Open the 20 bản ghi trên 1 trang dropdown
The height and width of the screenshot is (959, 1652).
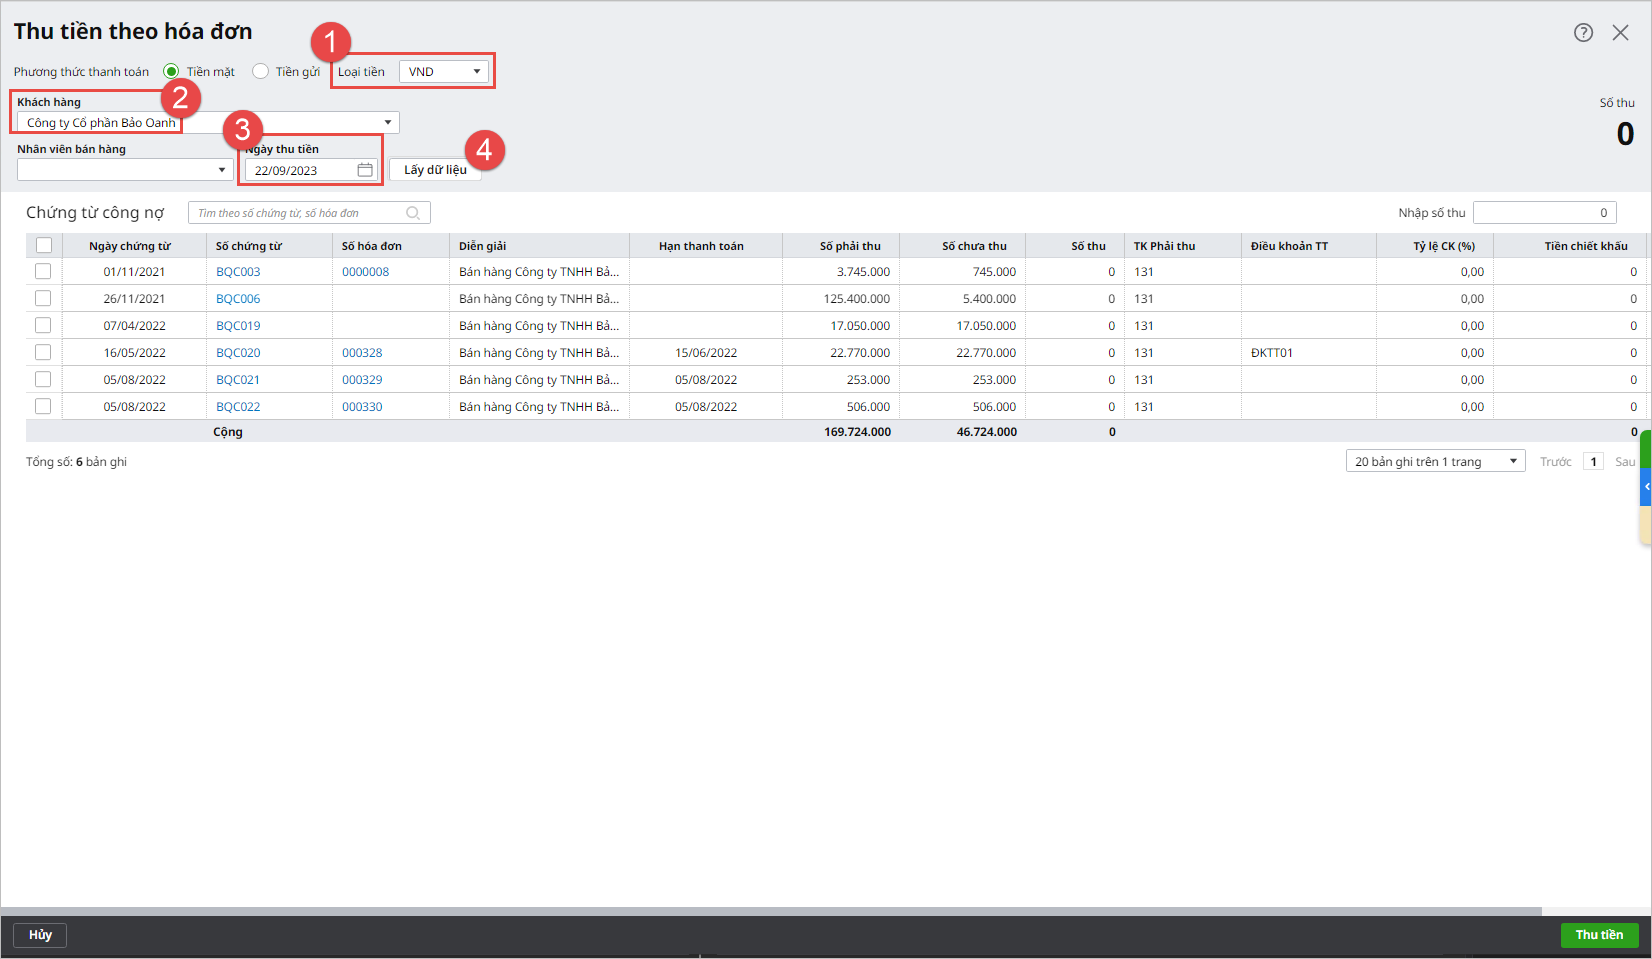pyautogui.click(x=1435, y=461)
